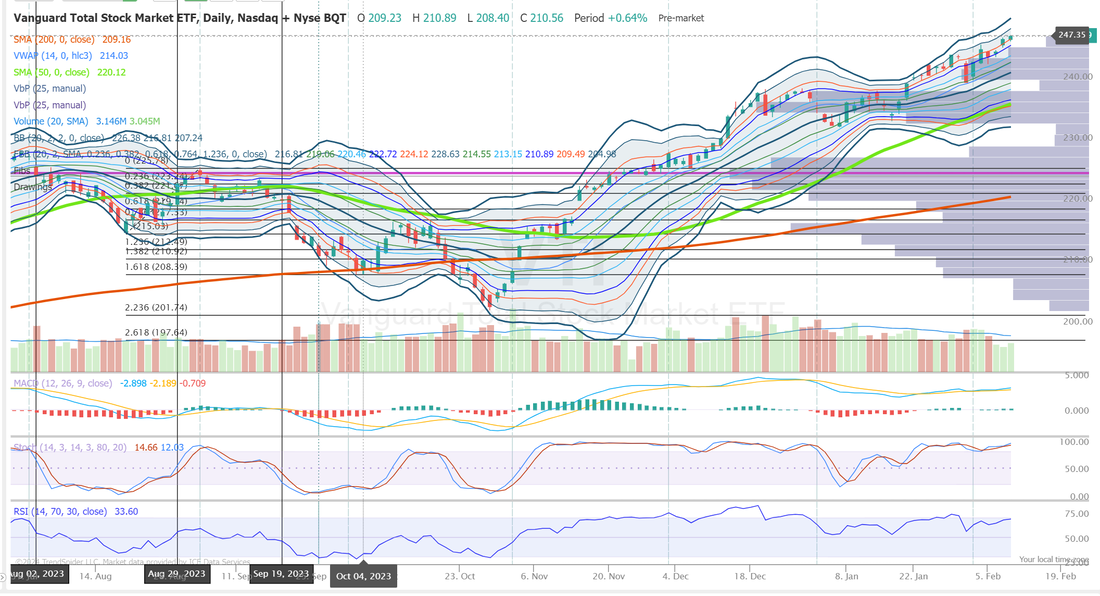
Task: Click the MACD value -2.898
Action: [133, 384]
